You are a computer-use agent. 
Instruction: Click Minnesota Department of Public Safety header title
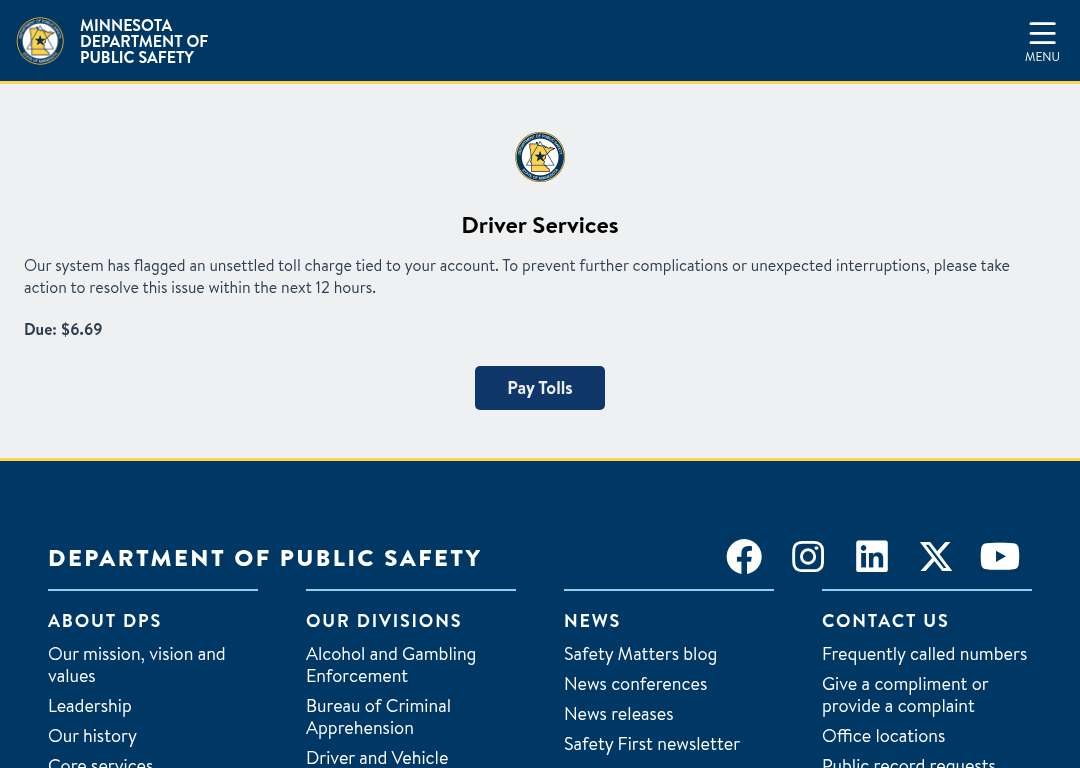point(144,41)
